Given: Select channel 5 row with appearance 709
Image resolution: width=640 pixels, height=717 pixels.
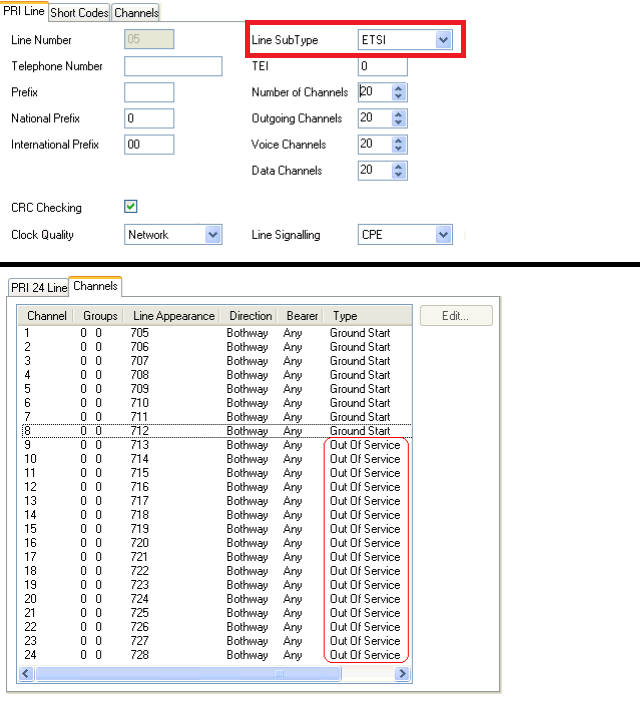Looking at the screenshot, I should (215, 389).
